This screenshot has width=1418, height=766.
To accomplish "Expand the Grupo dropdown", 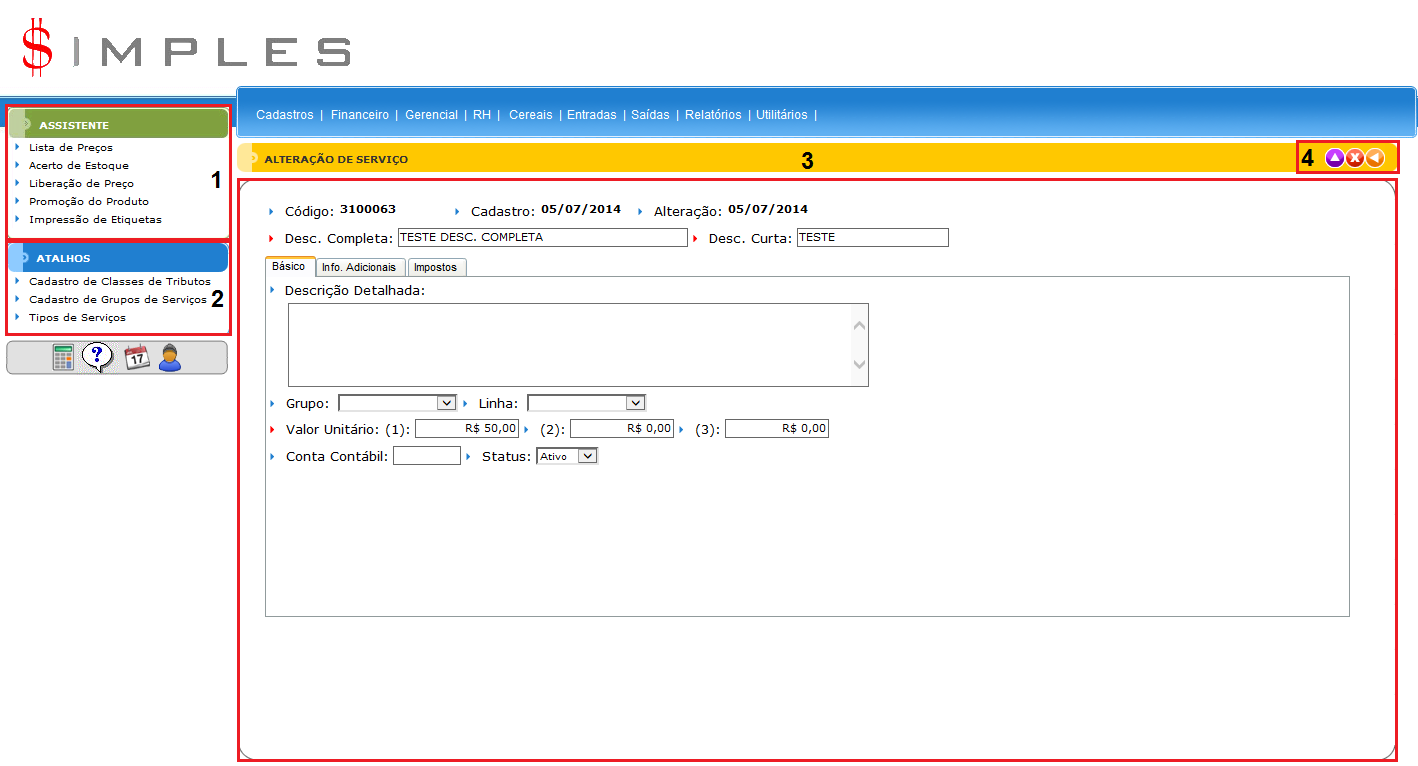I will [x=397, y=403].
